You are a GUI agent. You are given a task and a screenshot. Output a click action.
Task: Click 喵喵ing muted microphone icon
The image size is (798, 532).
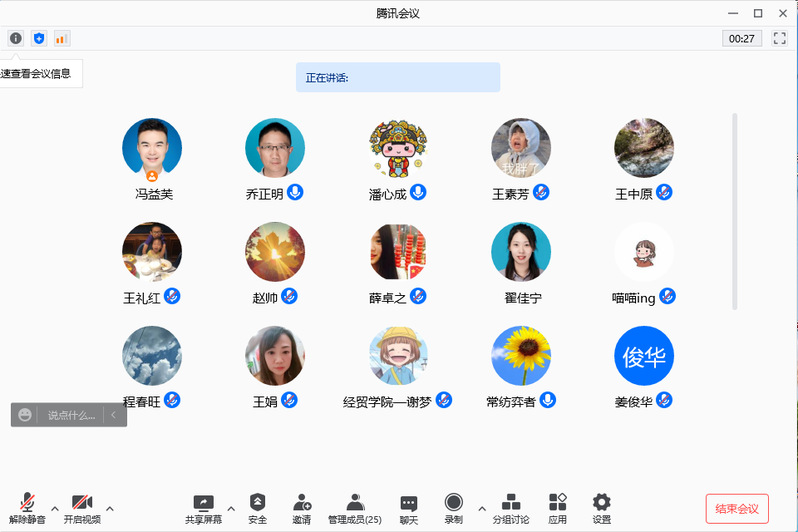[667, 296]
